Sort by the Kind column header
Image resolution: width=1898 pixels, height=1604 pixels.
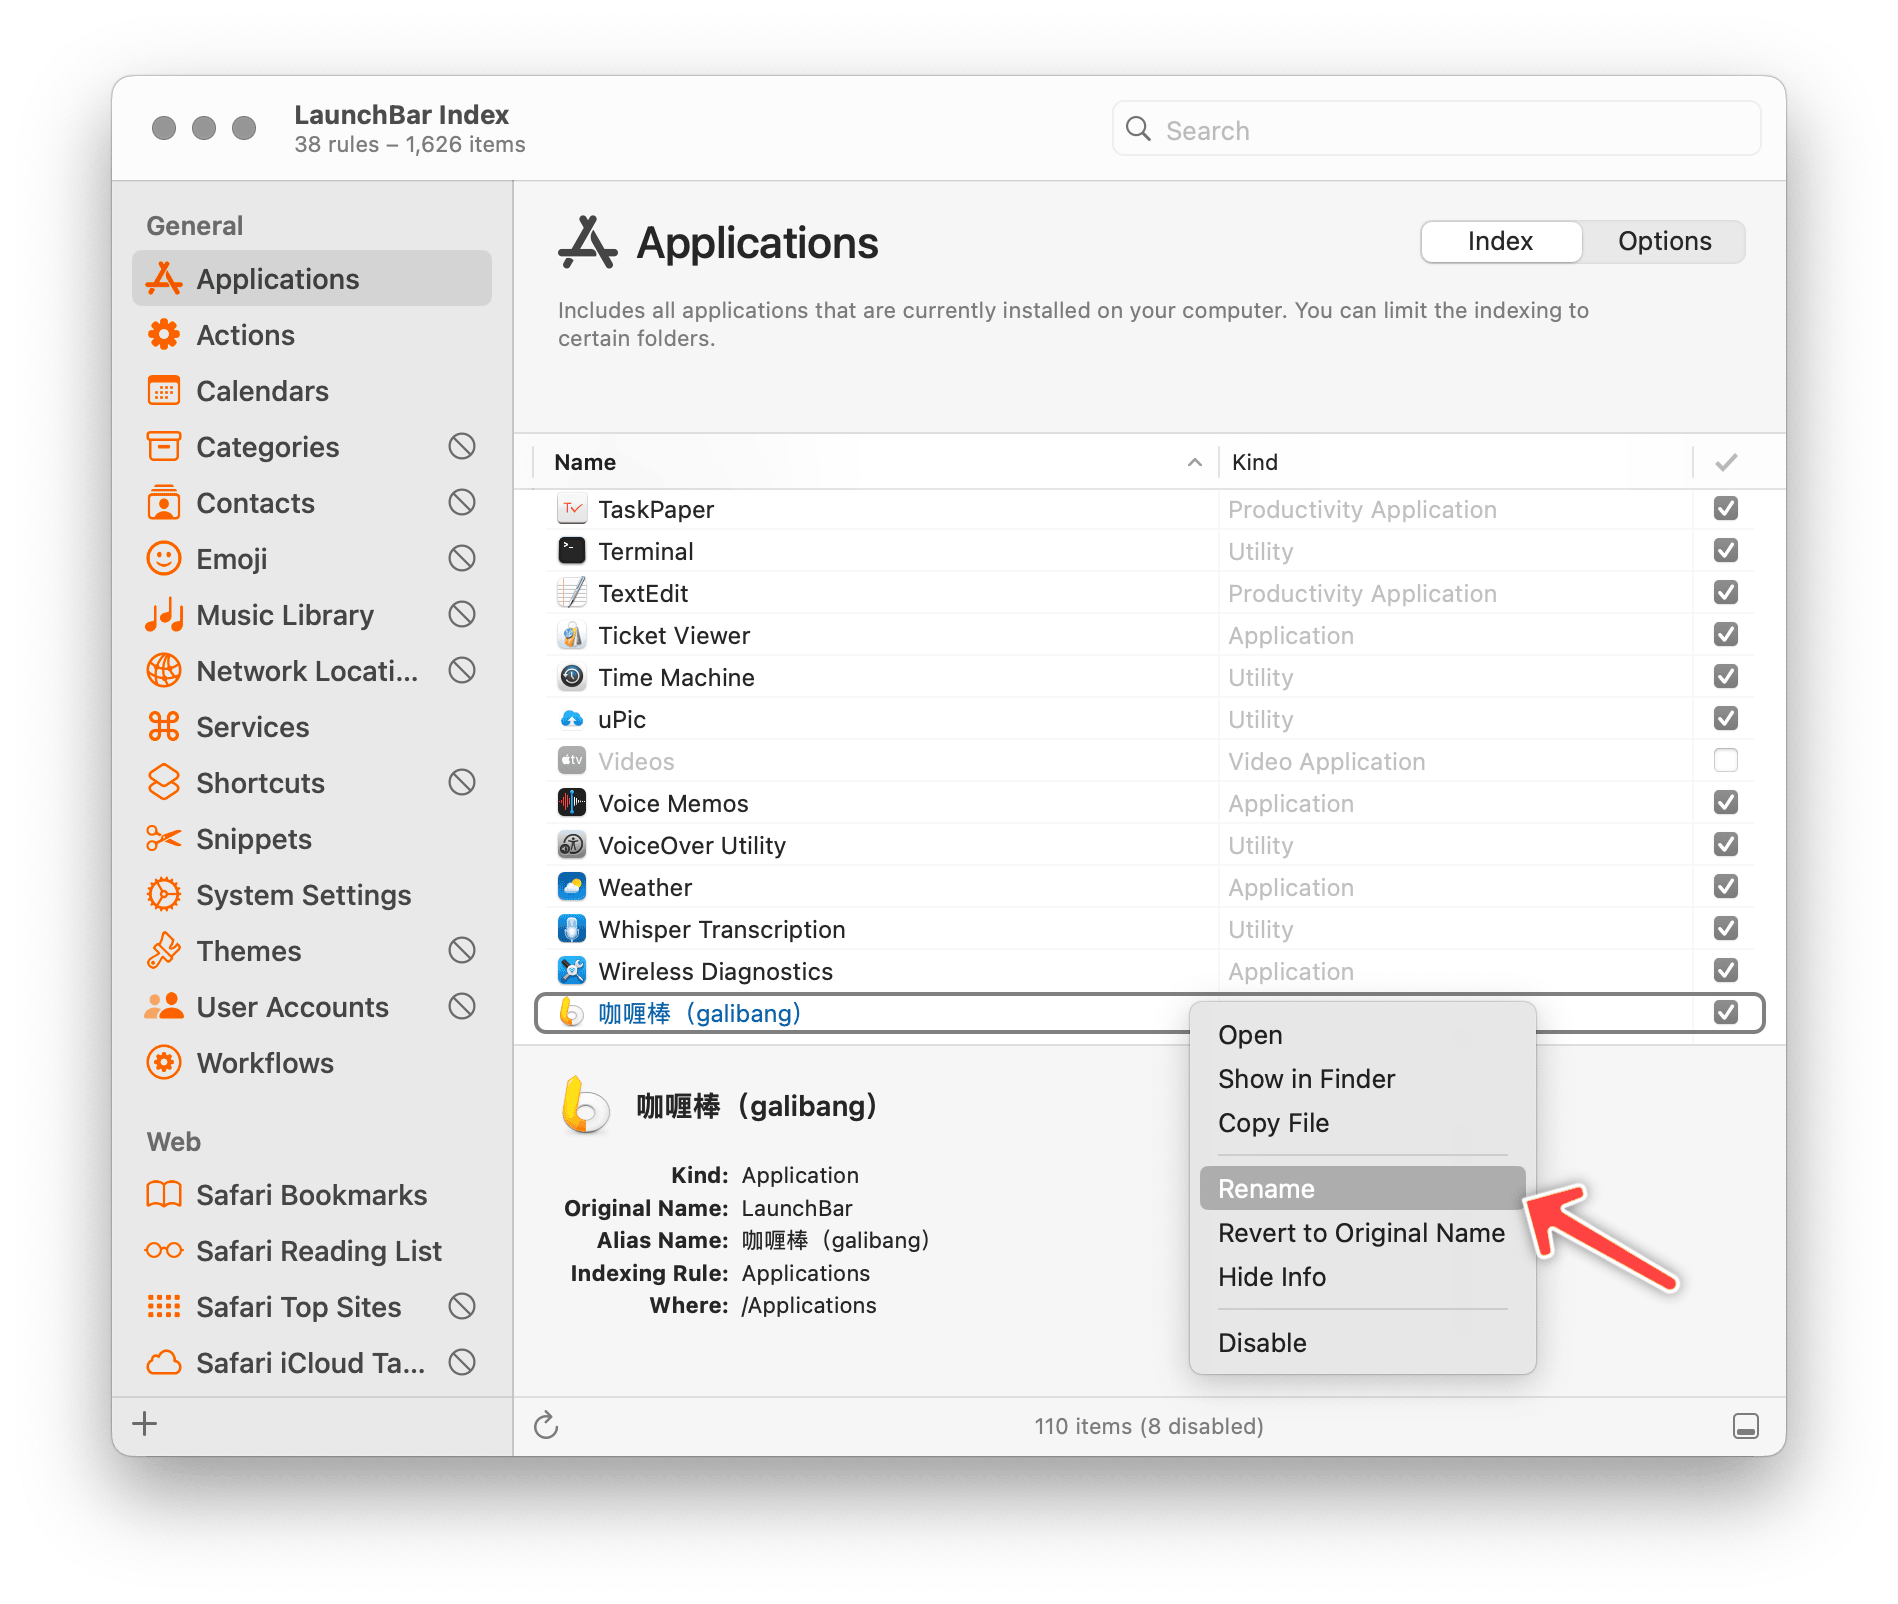(1455, 462)
